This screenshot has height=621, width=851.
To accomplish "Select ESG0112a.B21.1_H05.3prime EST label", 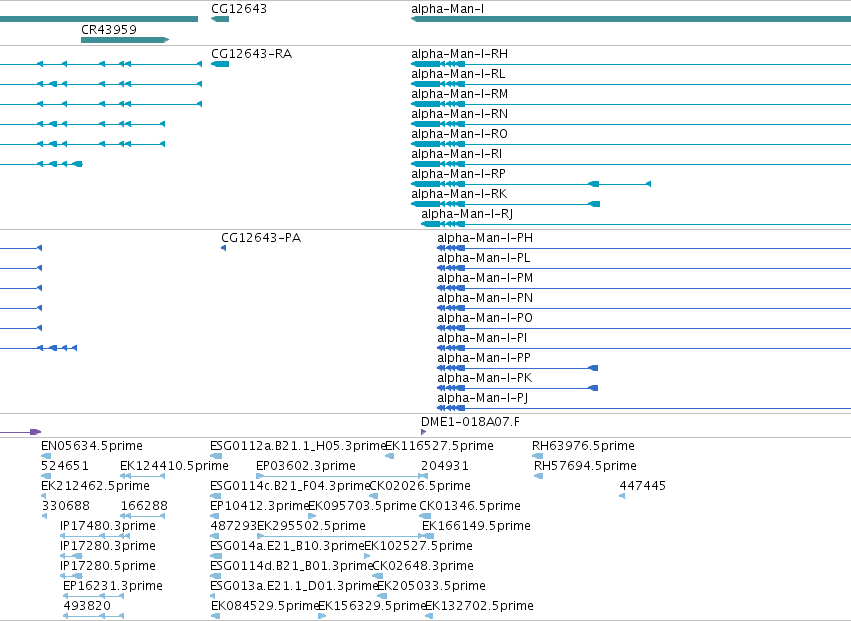I will tap(298, 446).
